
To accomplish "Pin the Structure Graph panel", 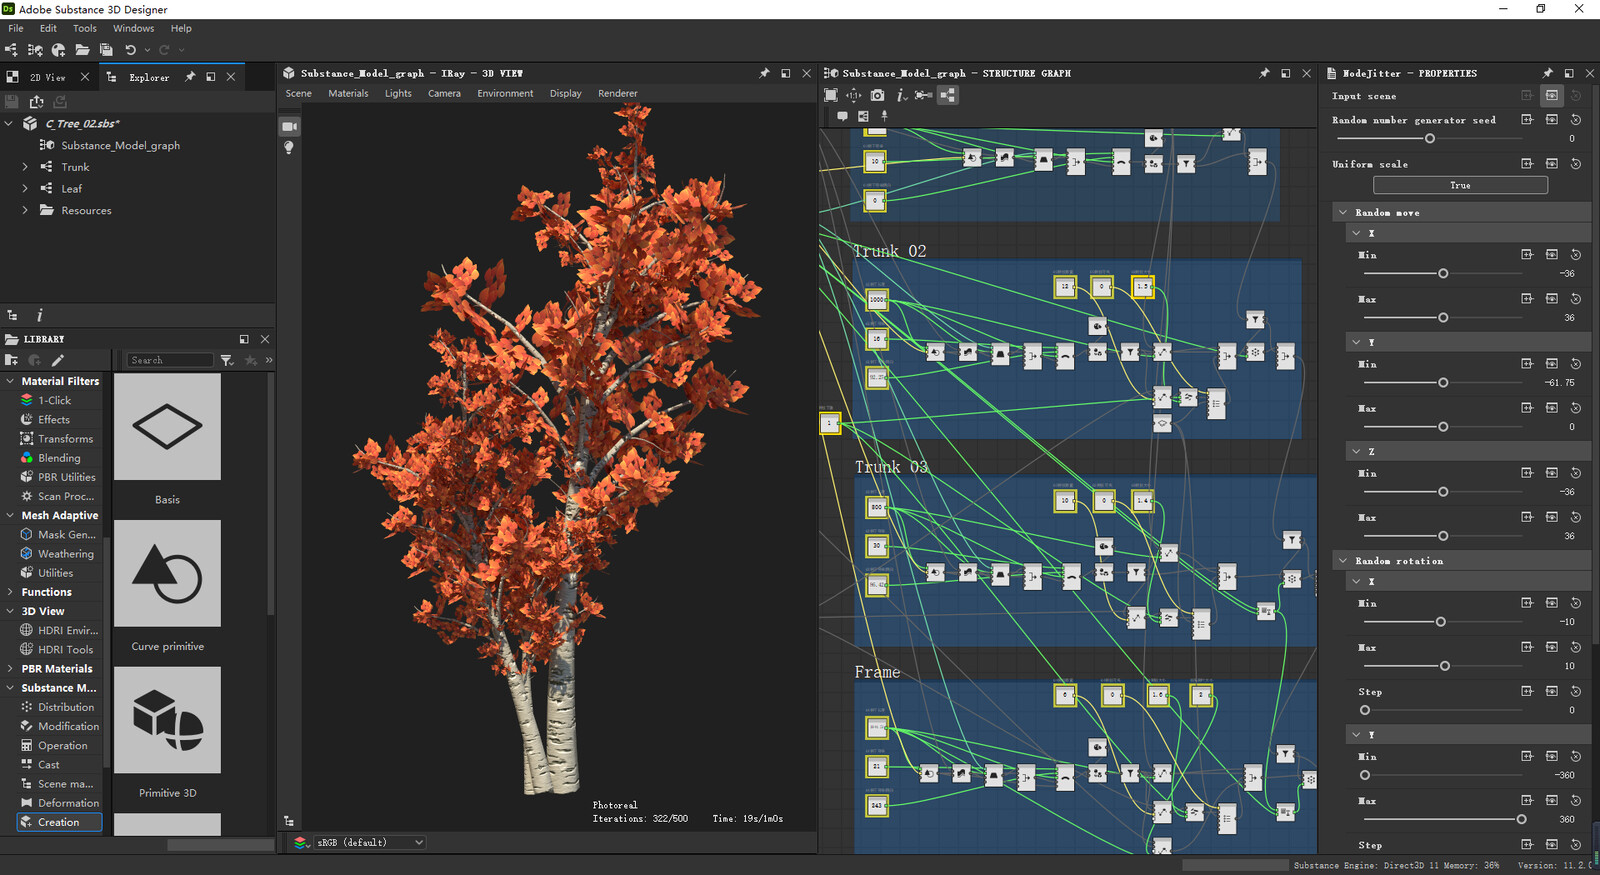I will (1264, 73).
